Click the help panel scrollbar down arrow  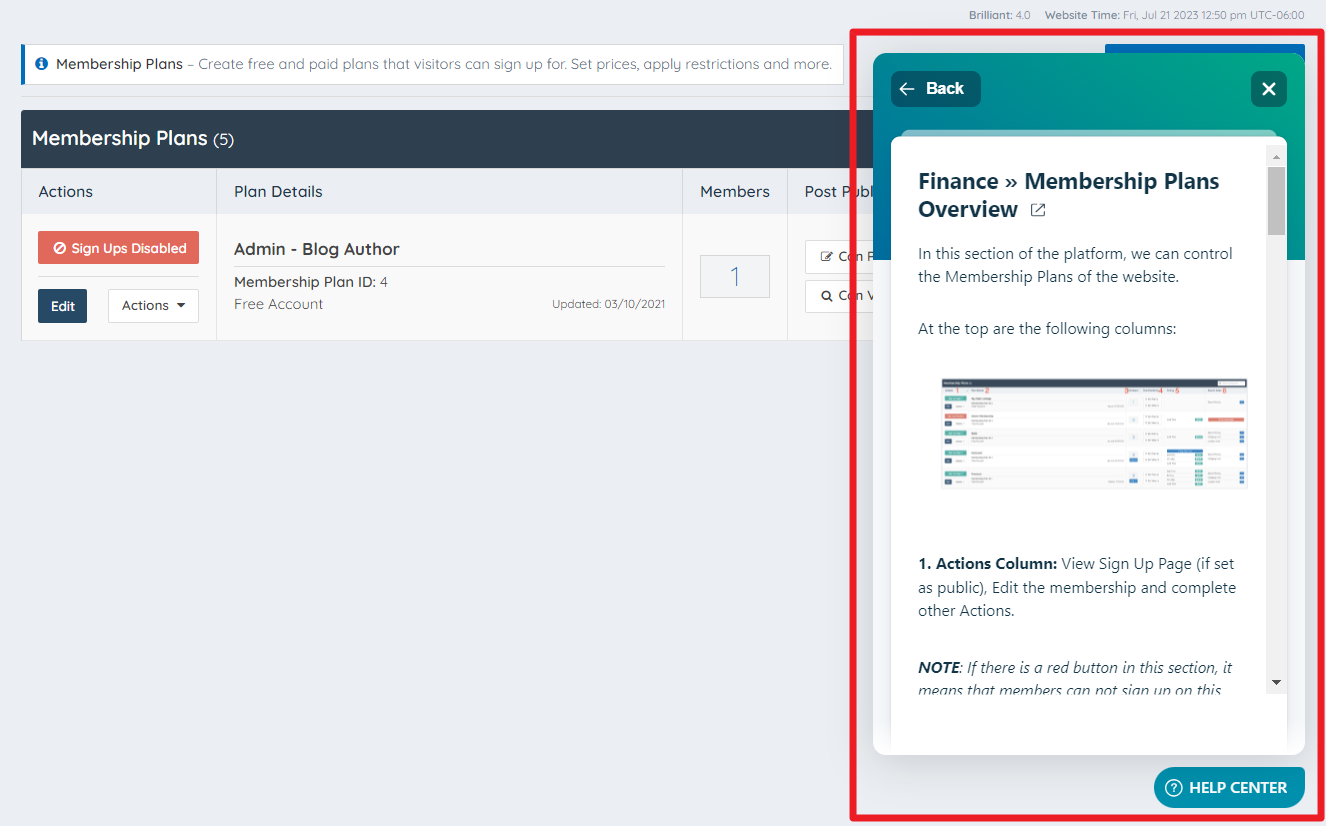(x=1277, y=682)
